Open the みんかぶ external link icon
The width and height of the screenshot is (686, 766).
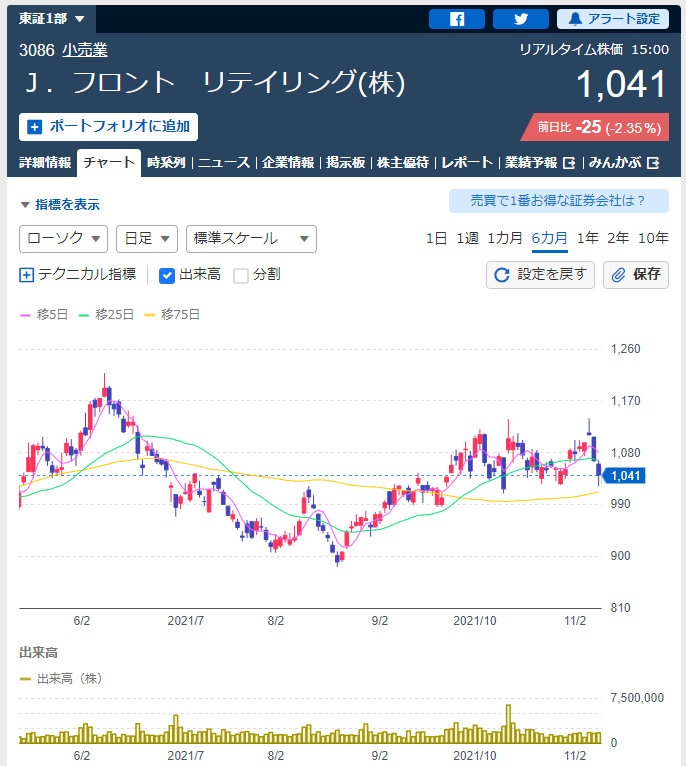click(653, 163)
